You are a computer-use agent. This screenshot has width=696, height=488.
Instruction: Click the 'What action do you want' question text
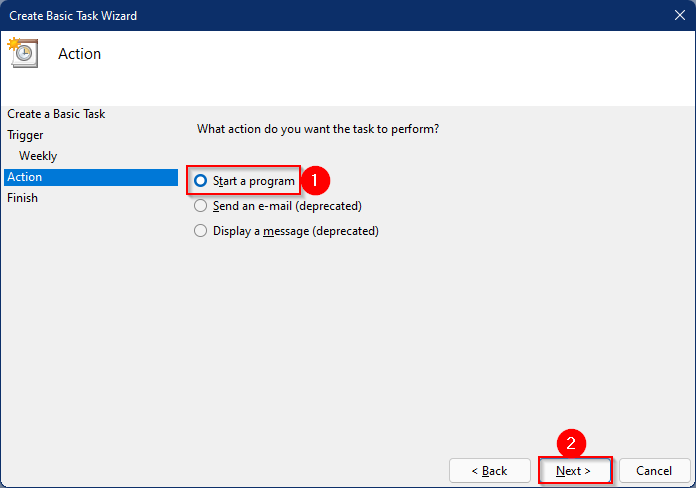pyautogui.click(x=318, y=129)
